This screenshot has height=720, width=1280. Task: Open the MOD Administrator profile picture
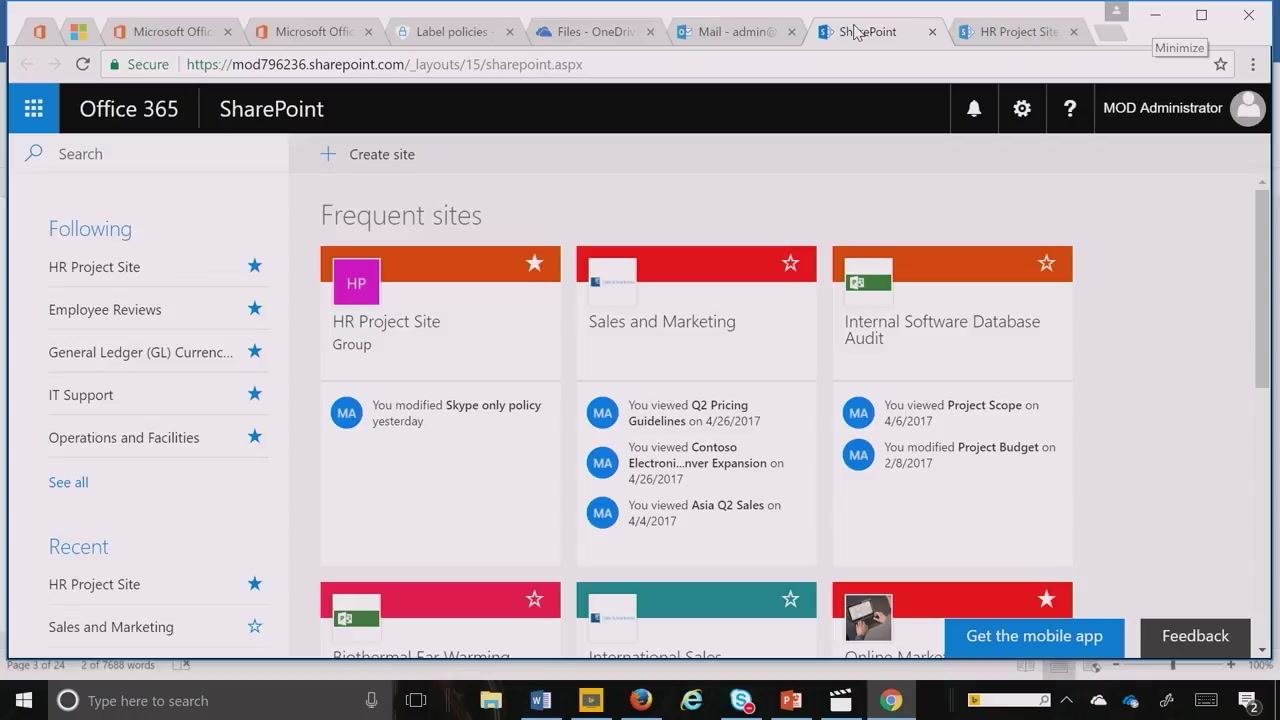click(1247, 108)
